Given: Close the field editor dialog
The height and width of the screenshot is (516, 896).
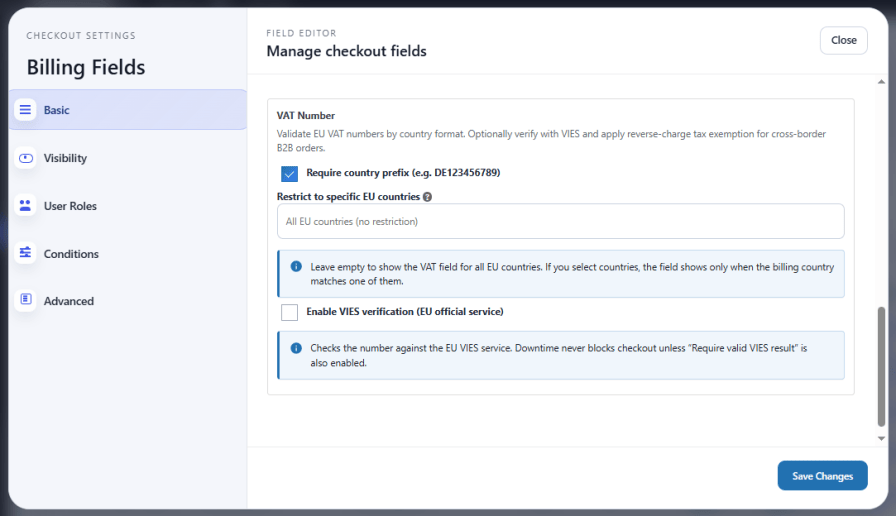Looking at the screenshot, I should click(x=843, y=41).
